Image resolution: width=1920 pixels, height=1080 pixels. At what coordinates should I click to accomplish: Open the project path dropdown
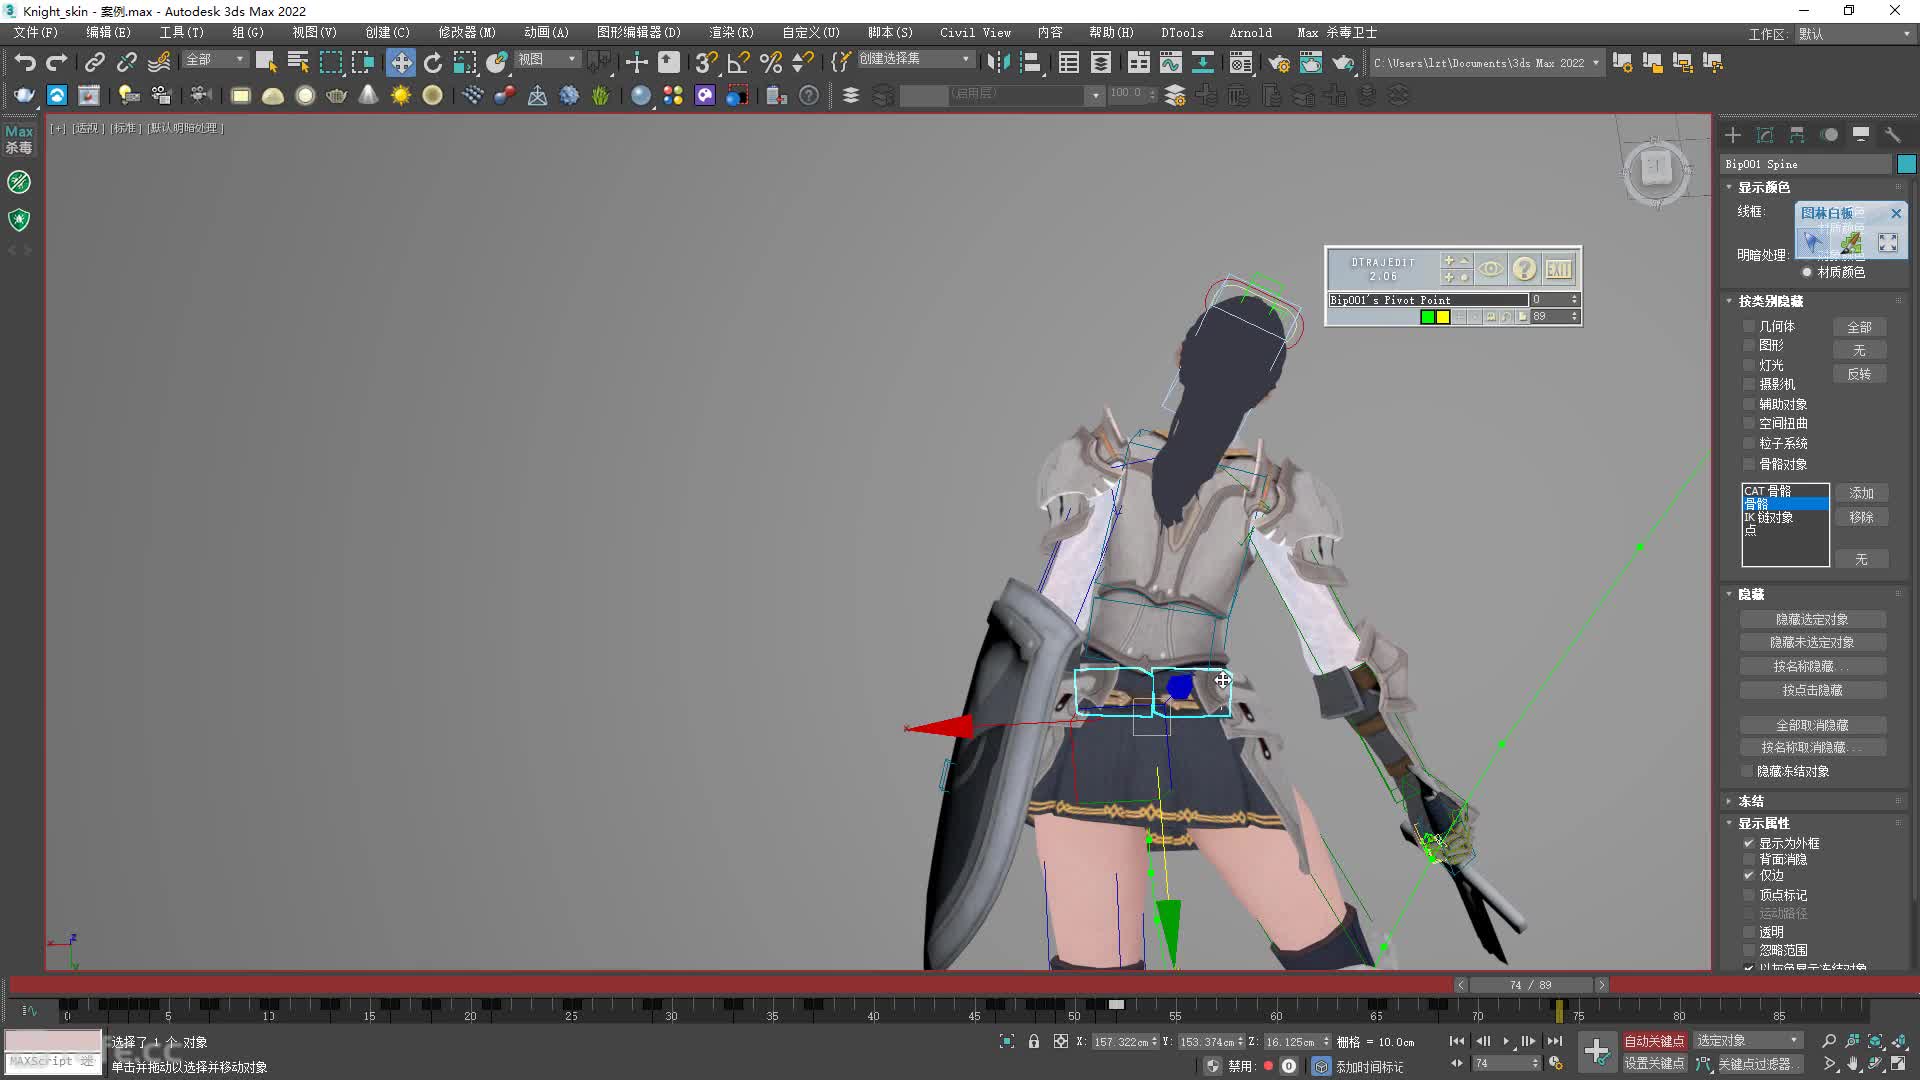tap(1486, 62)
